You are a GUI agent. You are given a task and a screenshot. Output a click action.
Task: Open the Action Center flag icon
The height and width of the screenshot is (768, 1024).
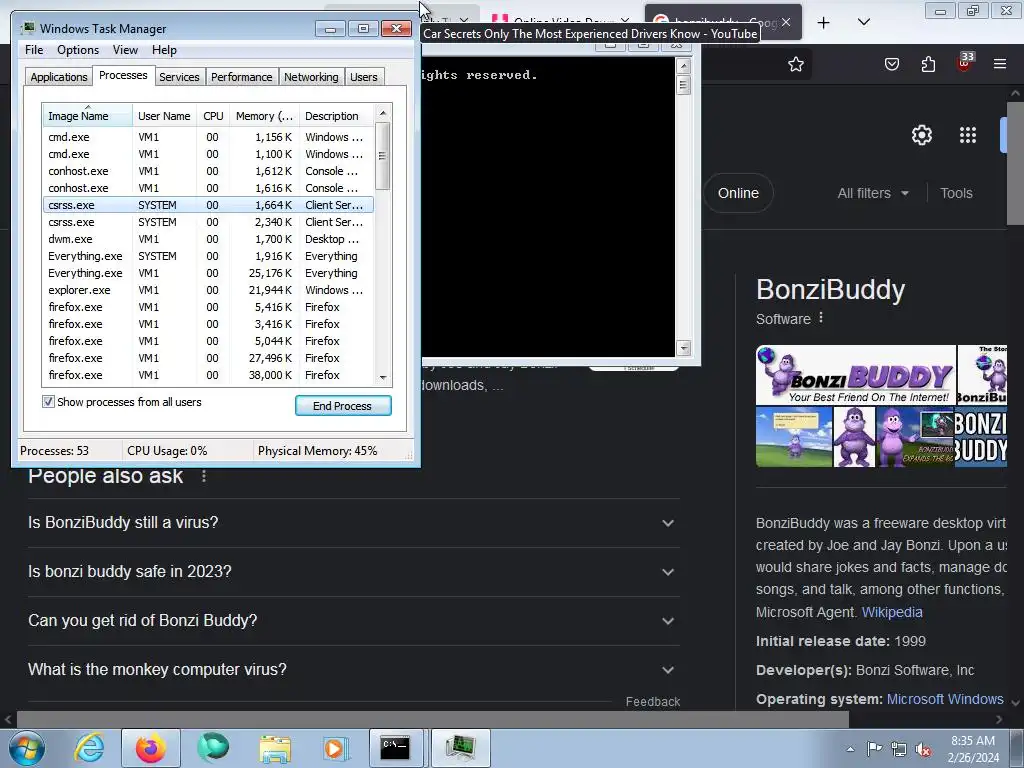point(874,749)
